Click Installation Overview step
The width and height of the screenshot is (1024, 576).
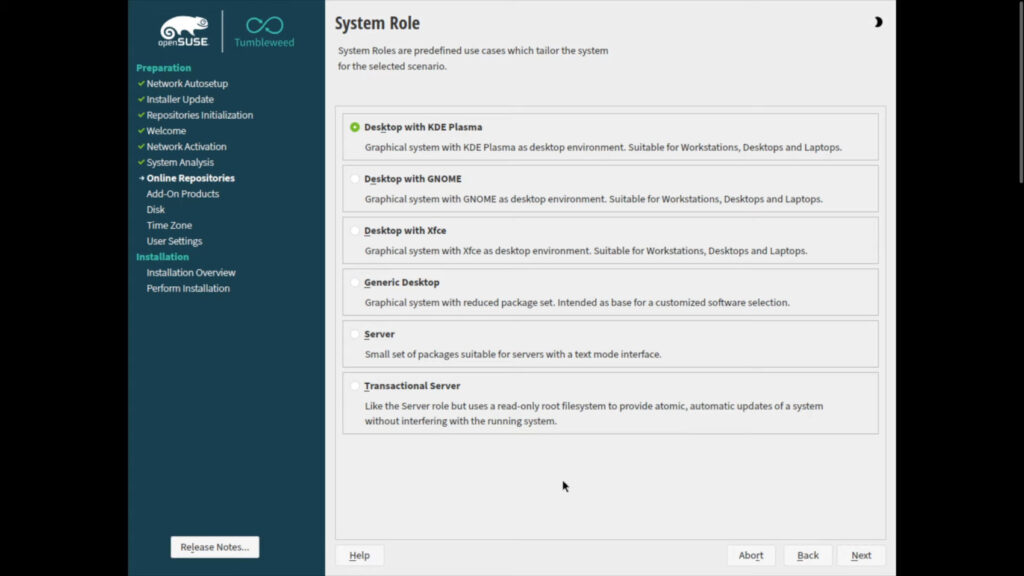191,272
